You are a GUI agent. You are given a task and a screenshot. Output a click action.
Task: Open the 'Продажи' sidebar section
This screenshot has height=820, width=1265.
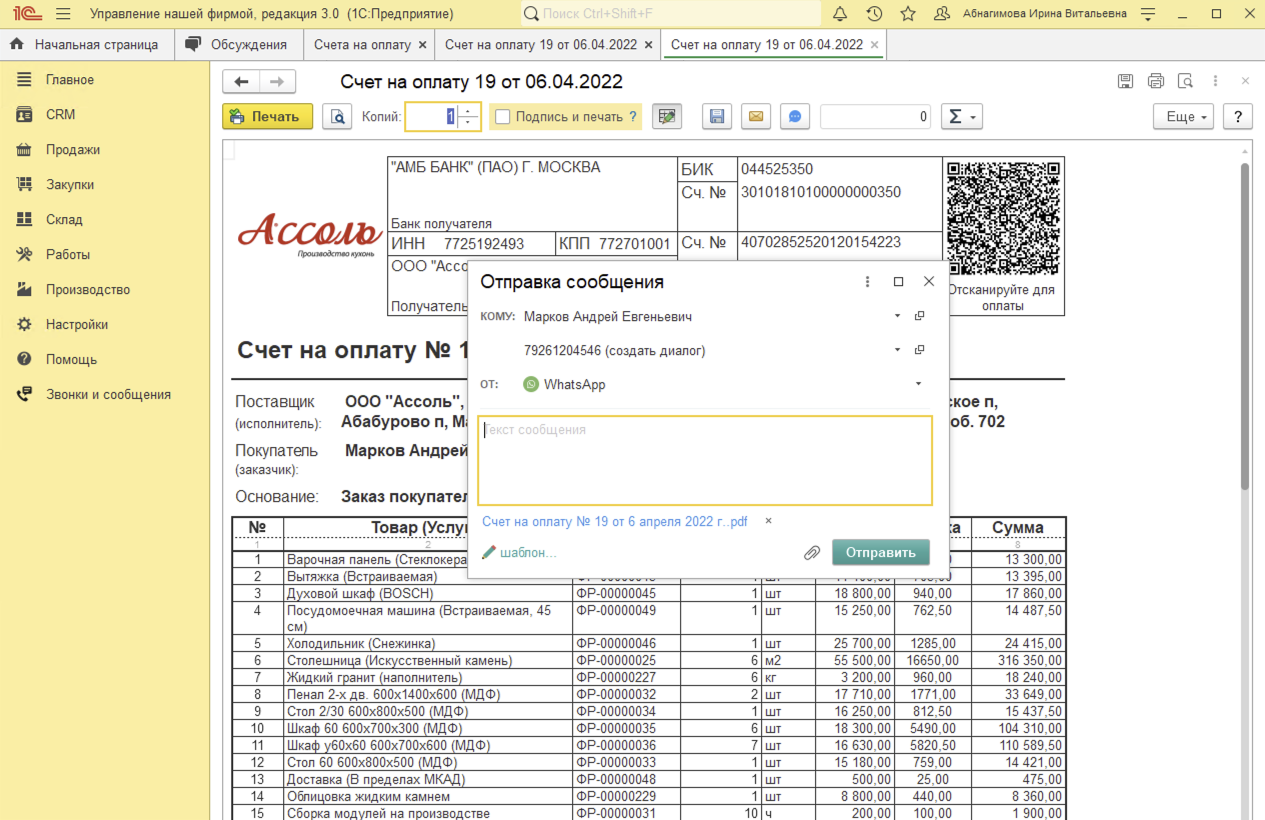tap(72, 150)
